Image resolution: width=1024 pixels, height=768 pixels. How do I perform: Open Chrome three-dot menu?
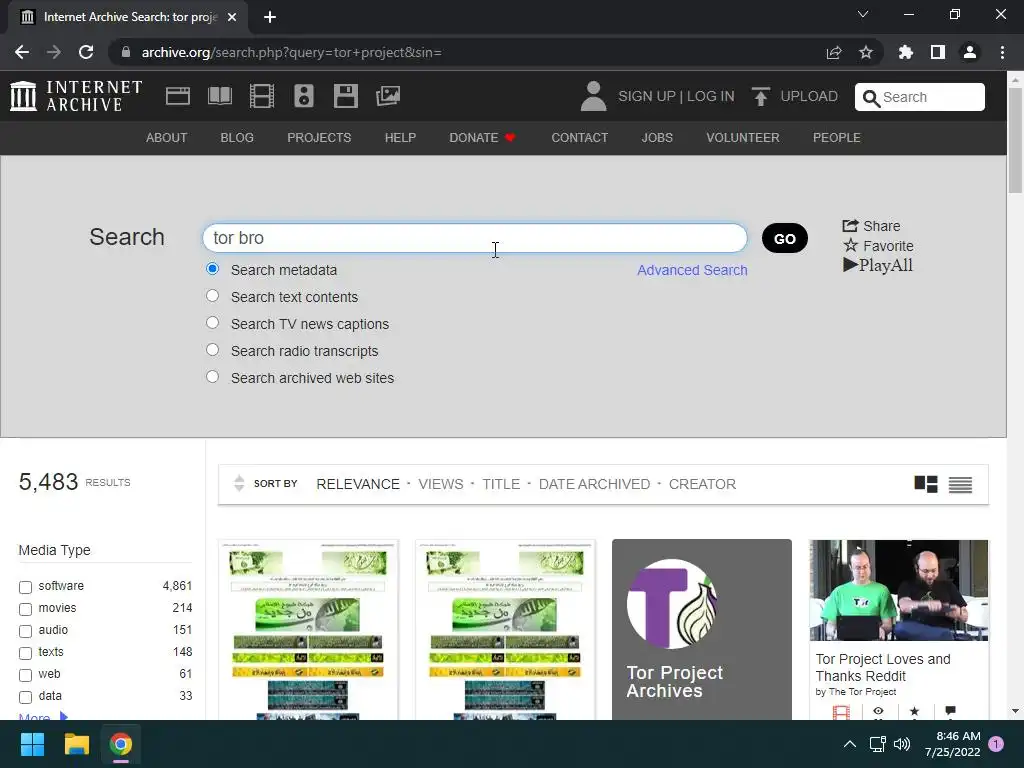pos(1002,52)
